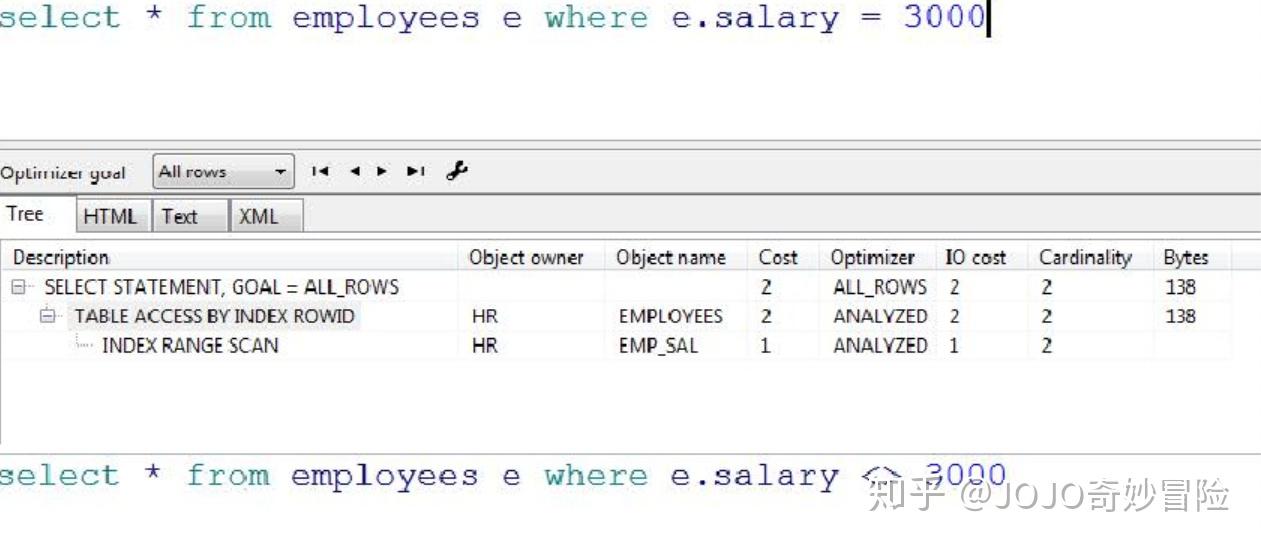Image resolution: width=1261 pixels, height=544 pixels.
Task: Go to first operation arrow icon
Action: click(320, 172)
